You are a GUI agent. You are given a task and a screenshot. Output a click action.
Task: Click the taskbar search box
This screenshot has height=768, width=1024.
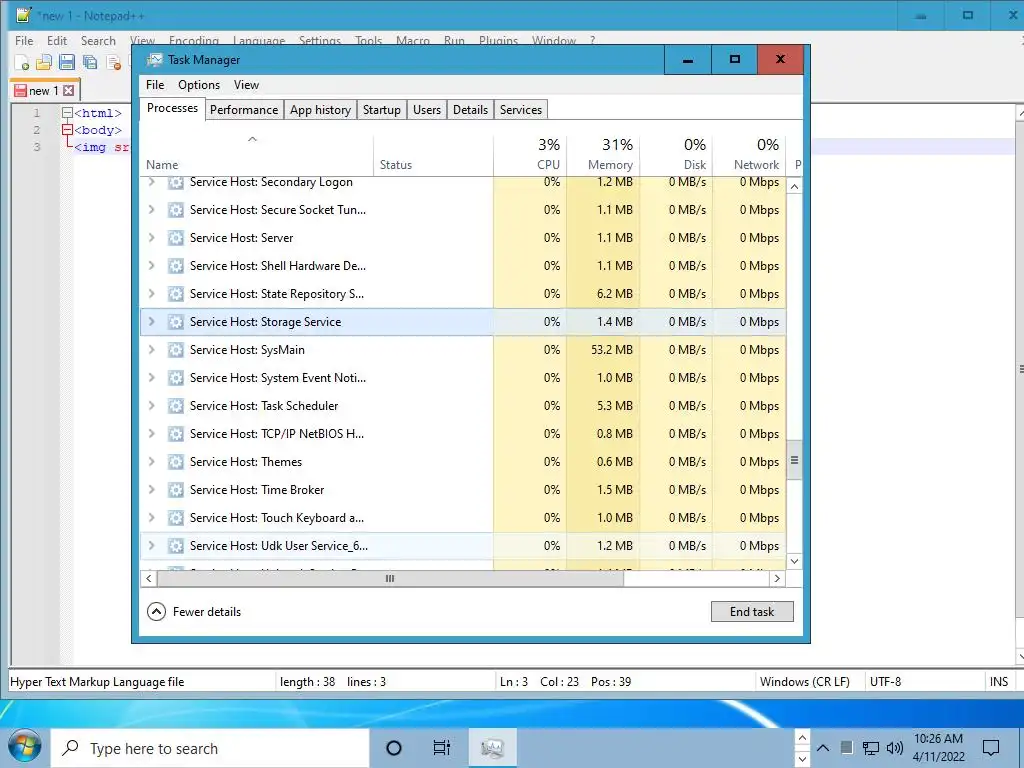[x=210, y=748]
